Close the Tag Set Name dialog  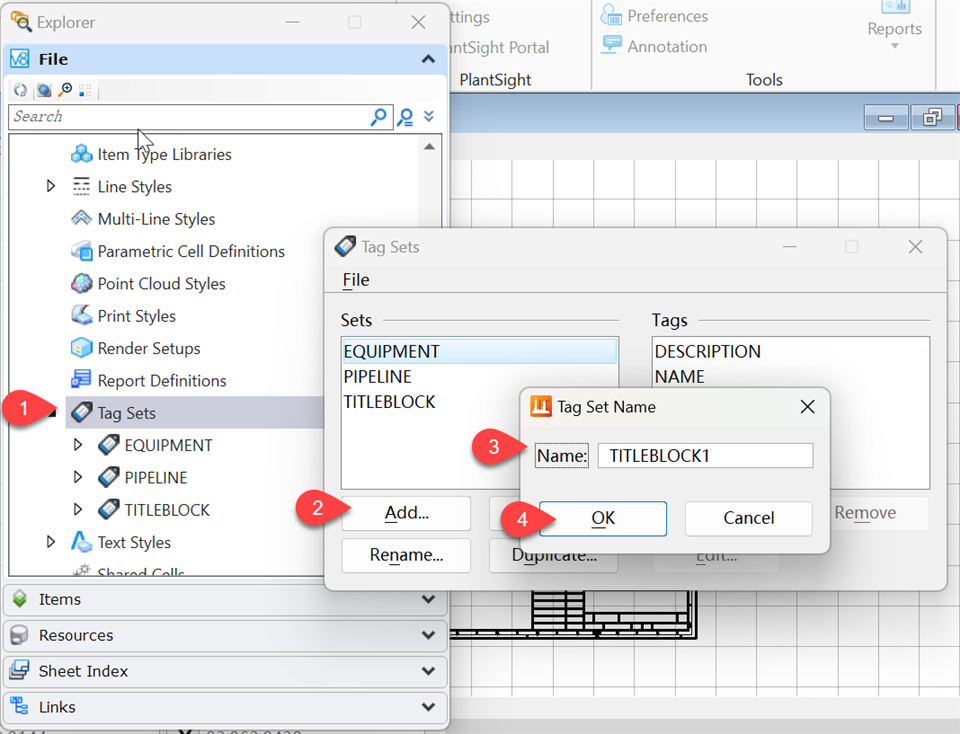coord(808,406)
